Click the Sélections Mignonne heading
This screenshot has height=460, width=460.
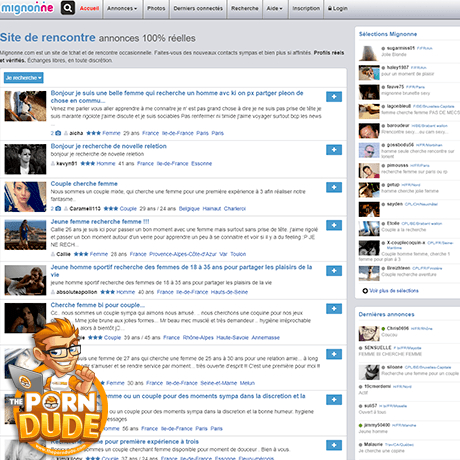[x=388, y=34]
